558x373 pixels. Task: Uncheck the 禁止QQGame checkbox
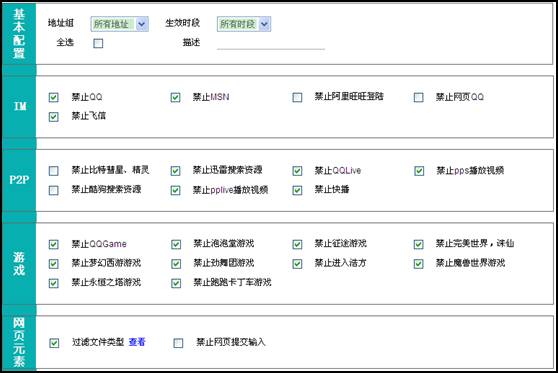[x=53, y=244]
